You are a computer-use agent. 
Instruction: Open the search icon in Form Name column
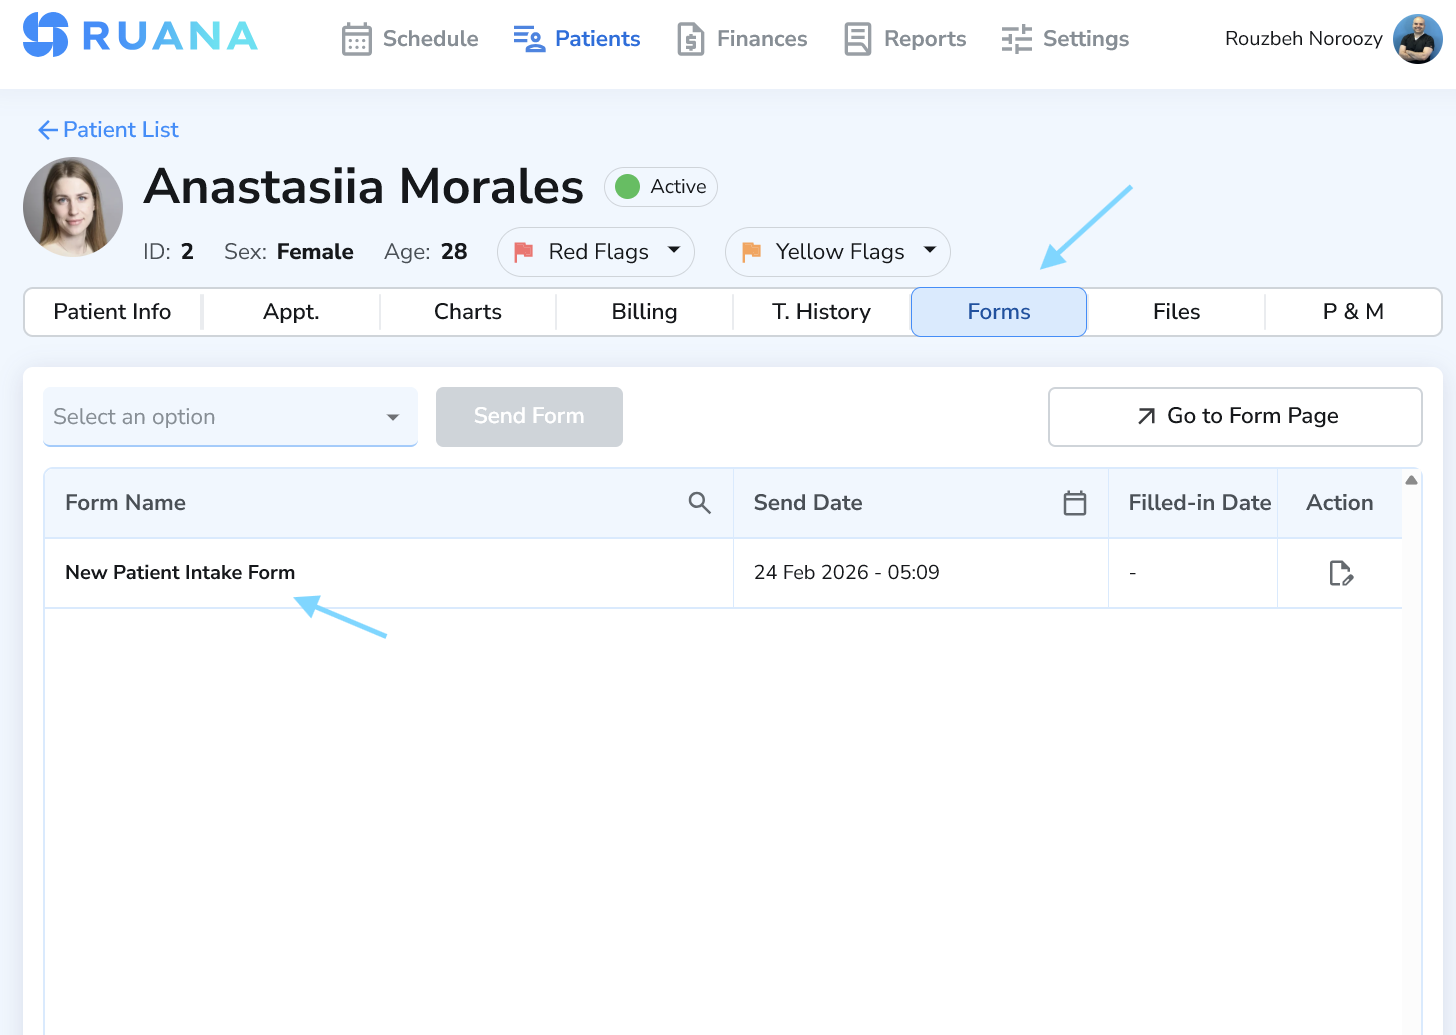pos(700,503)
